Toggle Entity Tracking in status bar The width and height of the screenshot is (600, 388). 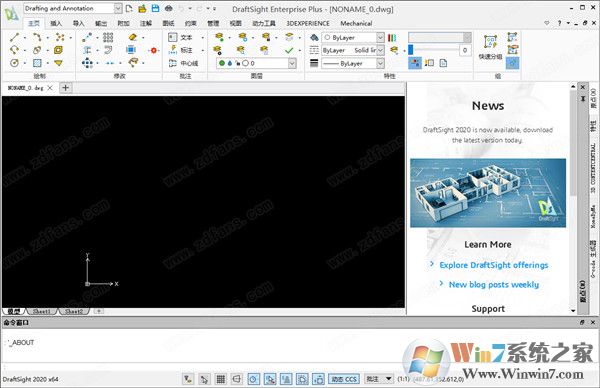(x=286, y=379)
